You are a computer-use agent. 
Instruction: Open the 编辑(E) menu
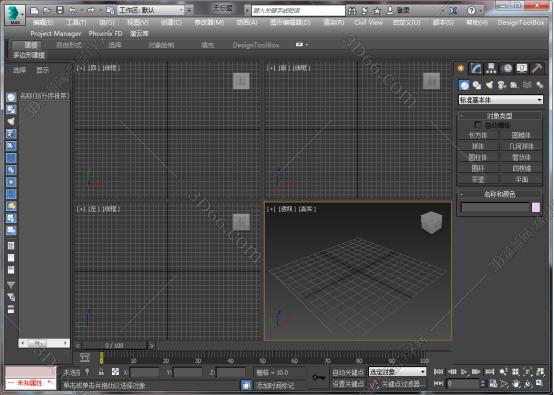pyautogui.click(x=43, y=23)
